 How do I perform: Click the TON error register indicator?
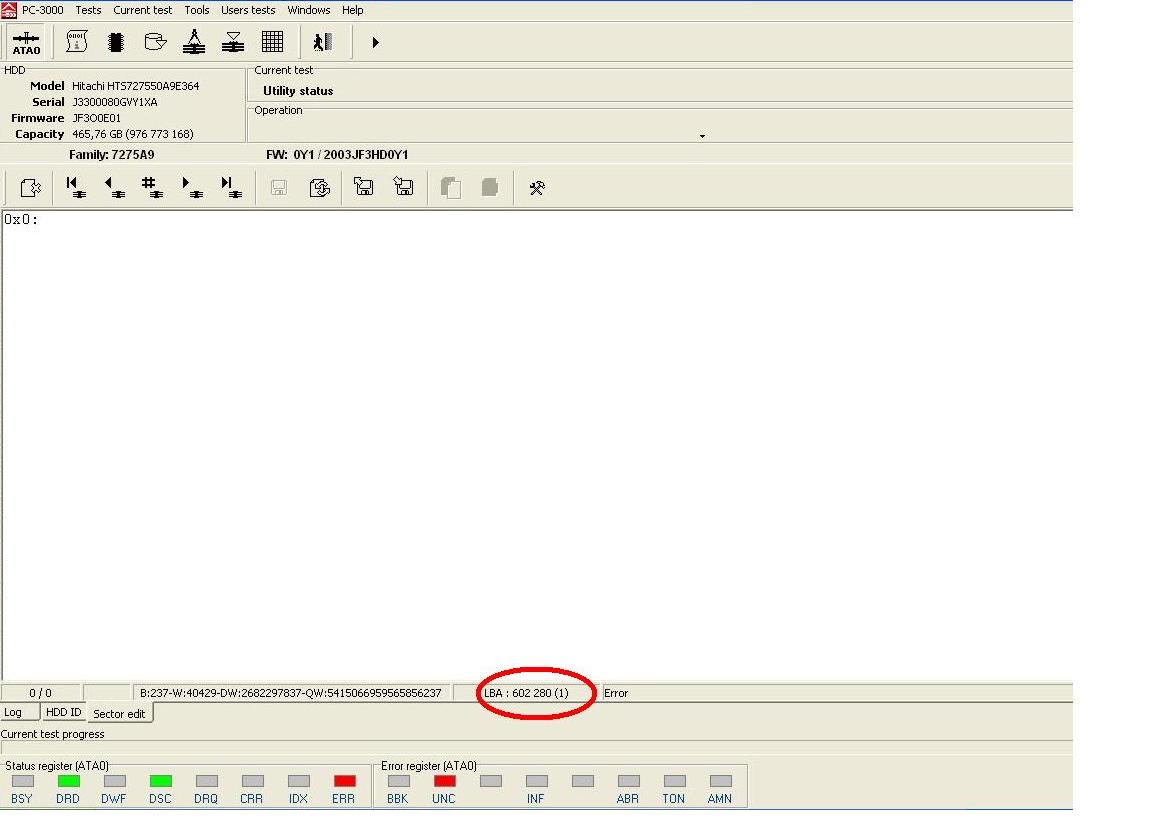tap(675, 781)
